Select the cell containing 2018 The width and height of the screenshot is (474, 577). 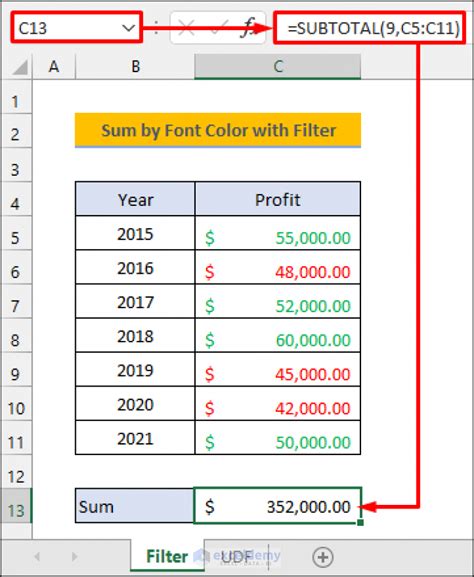point(135,336)
